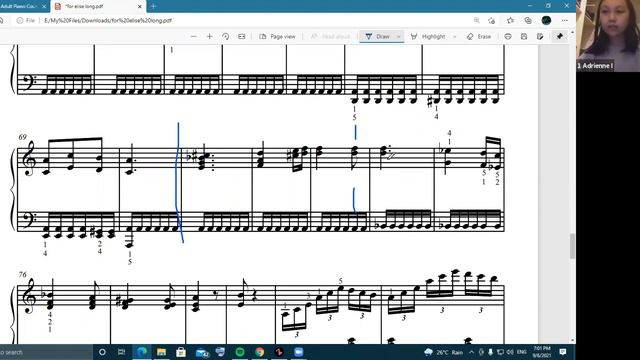The height and width of the screenshot is (360, 640).
Task: Zoom out with the minus button
Action: point(193,37)
